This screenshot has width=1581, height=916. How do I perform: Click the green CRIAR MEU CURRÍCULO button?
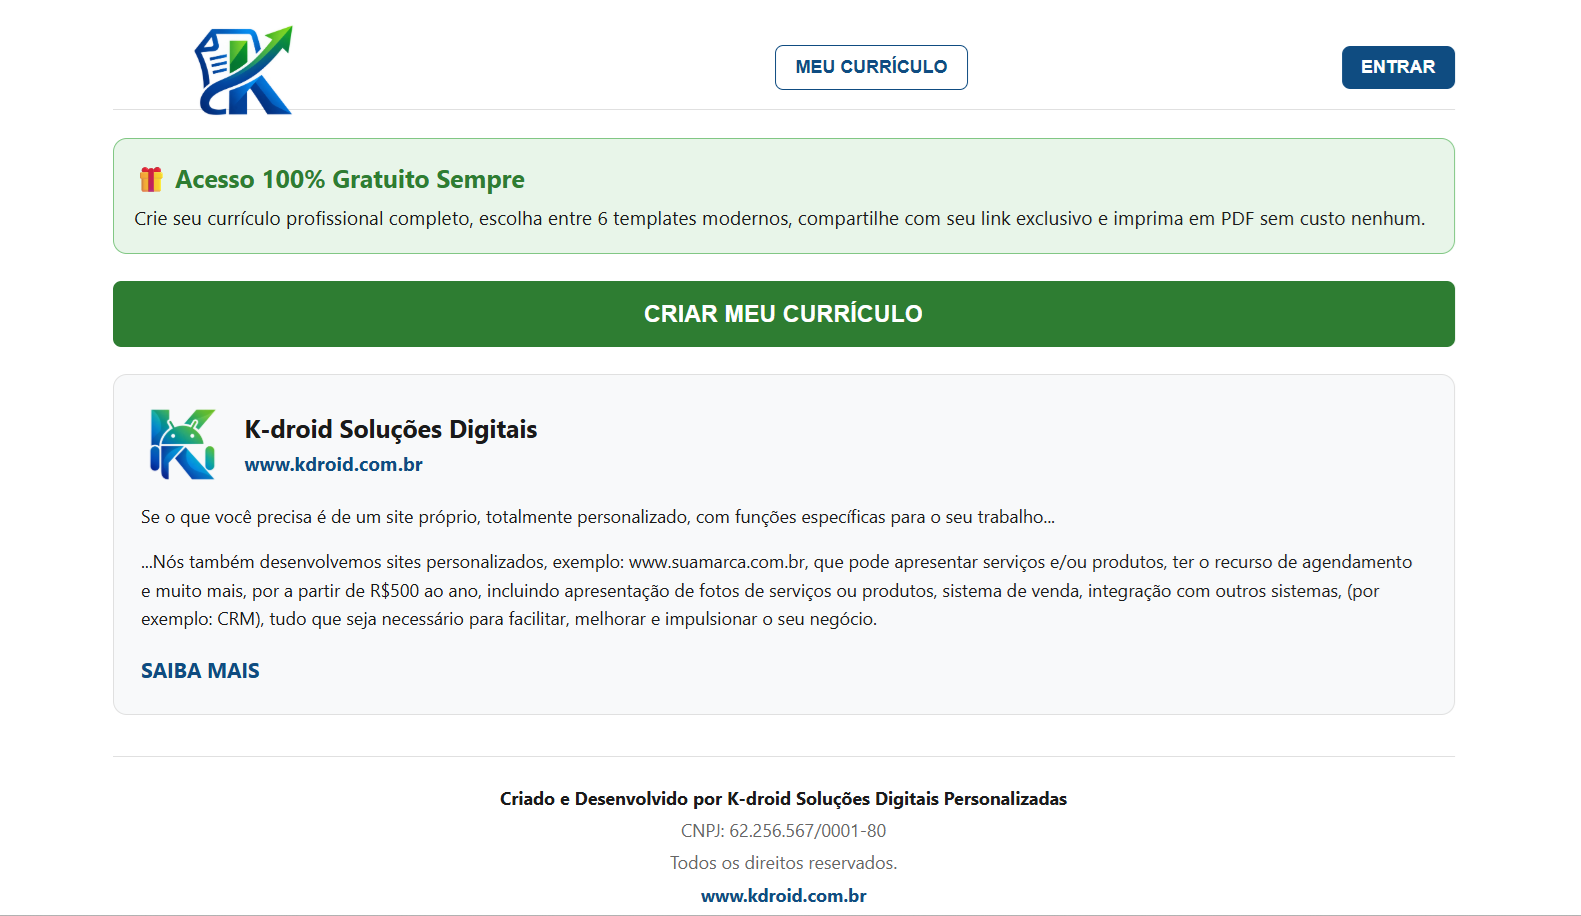point(784,314)
